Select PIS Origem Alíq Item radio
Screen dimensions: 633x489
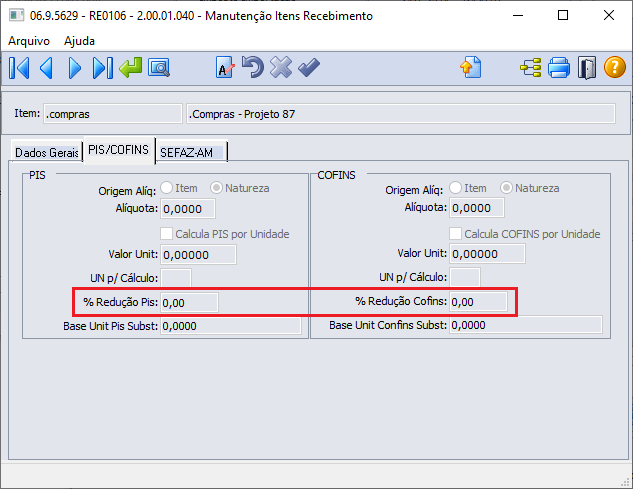tap(167, 188)
